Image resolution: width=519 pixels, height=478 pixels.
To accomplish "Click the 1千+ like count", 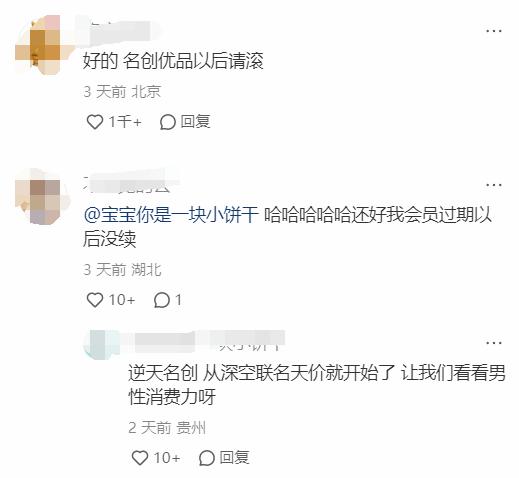I will point(125,122).
